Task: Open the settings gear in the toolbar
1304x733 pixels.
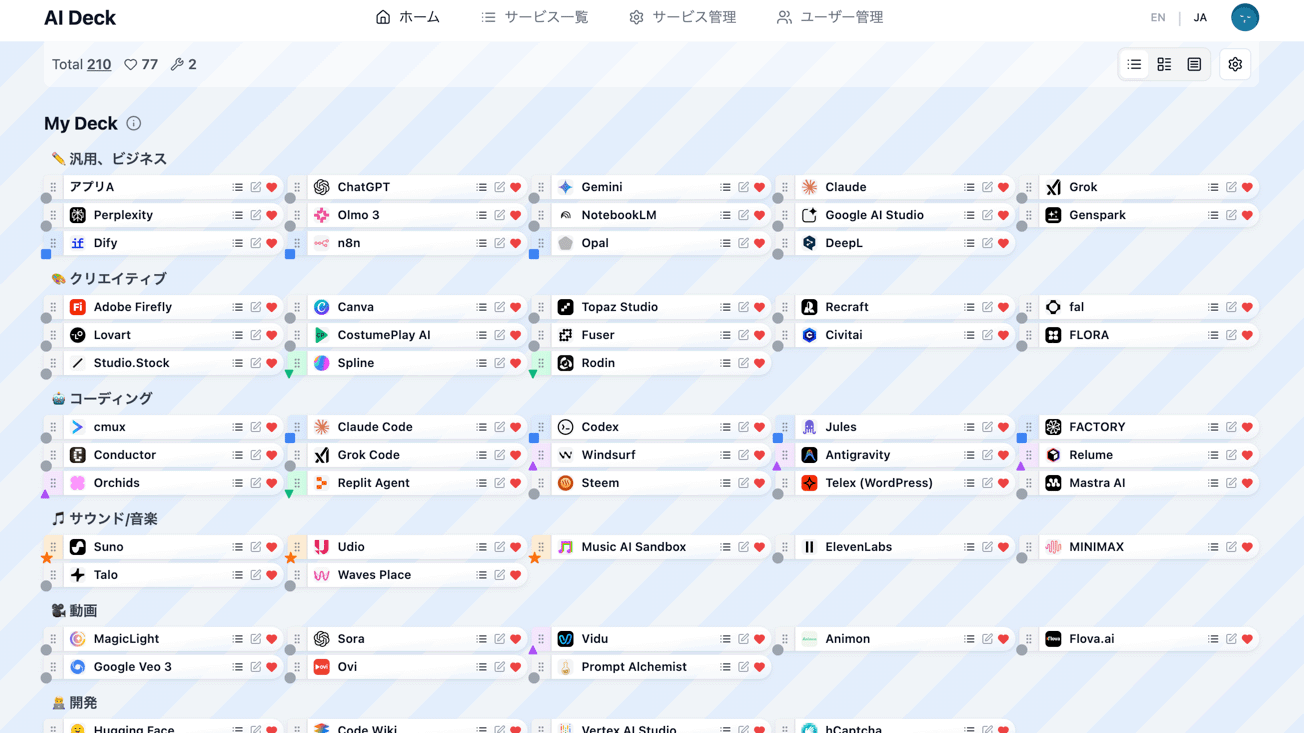Action: coord(1235,65)
